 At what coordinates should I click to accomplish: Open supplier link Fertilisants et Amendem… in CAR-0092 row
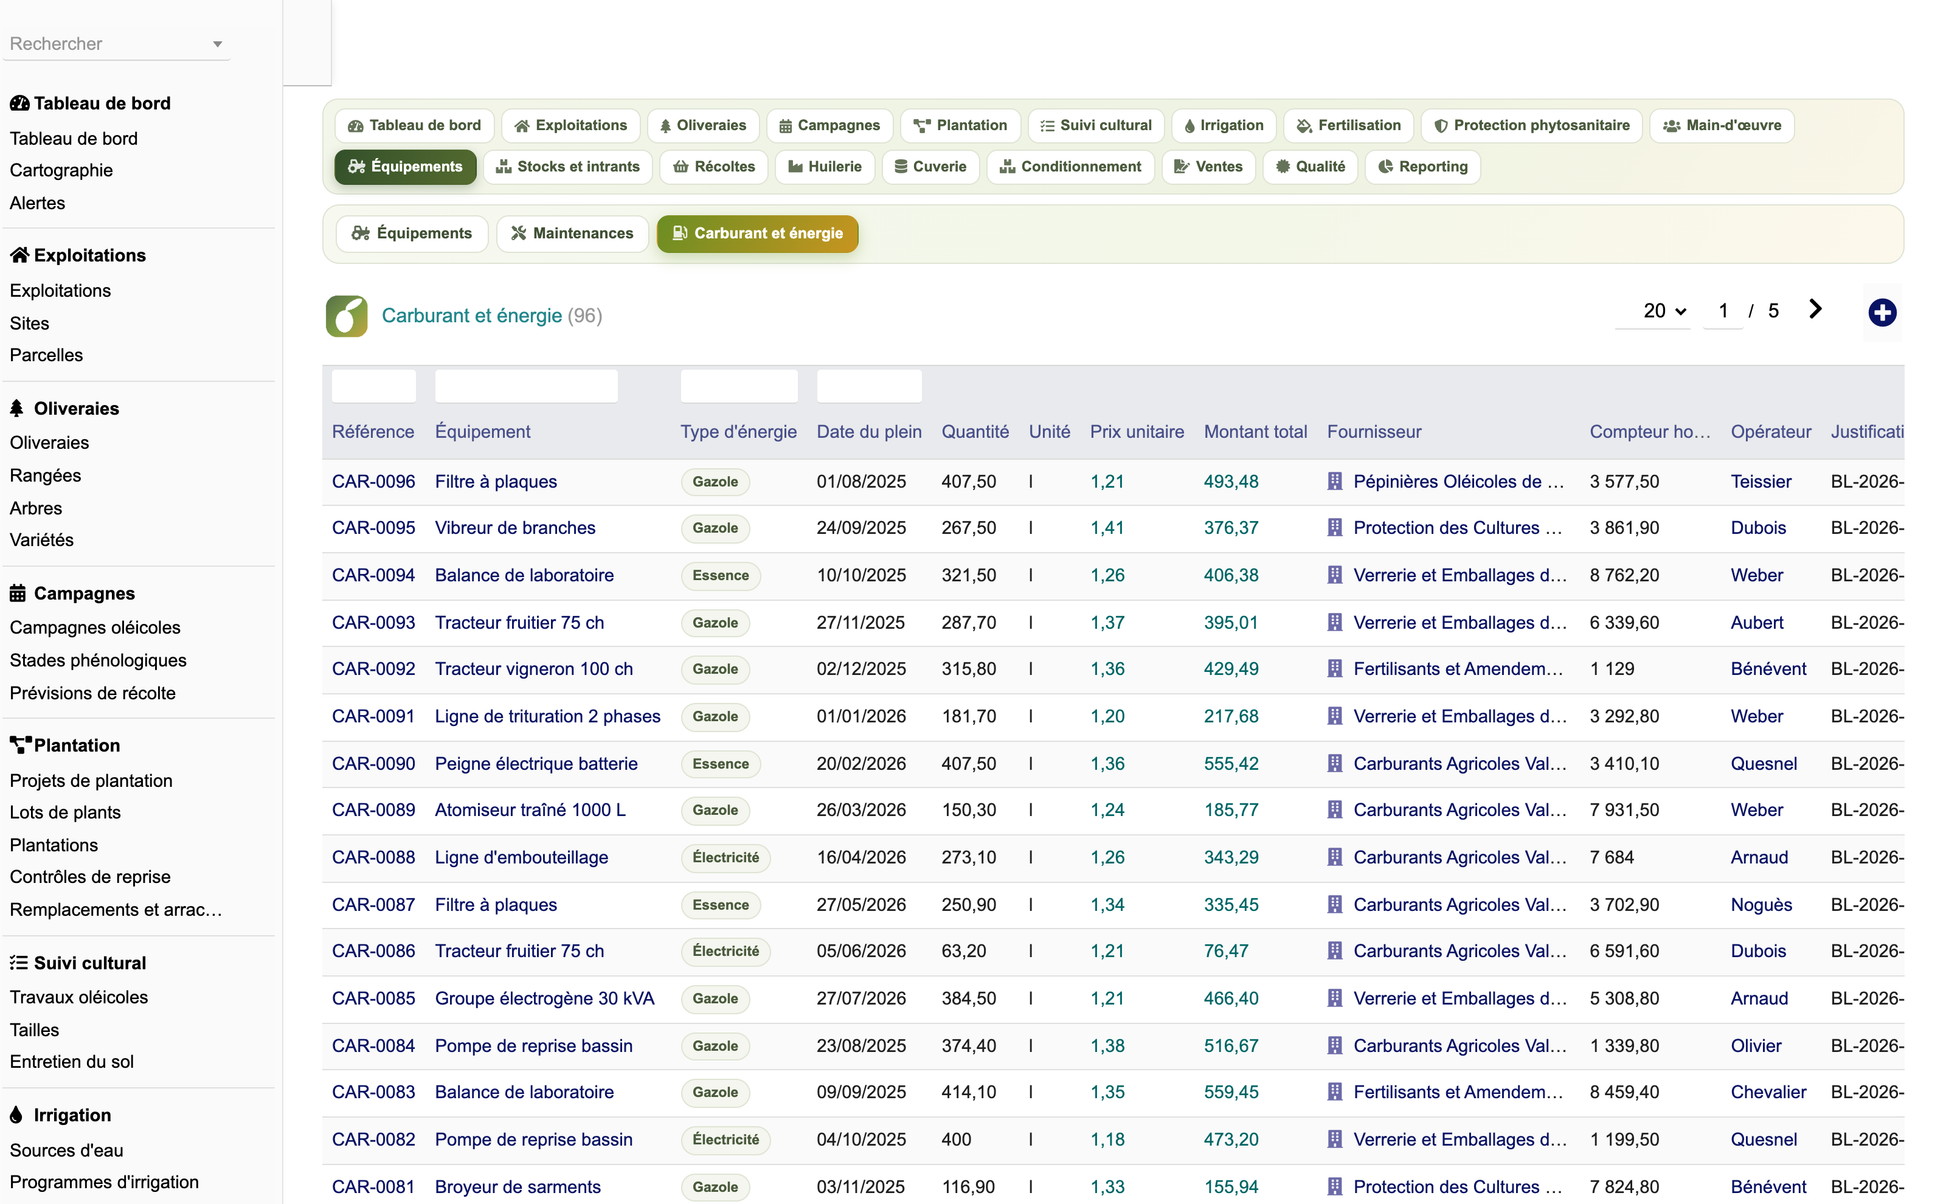click(1458, 668)
